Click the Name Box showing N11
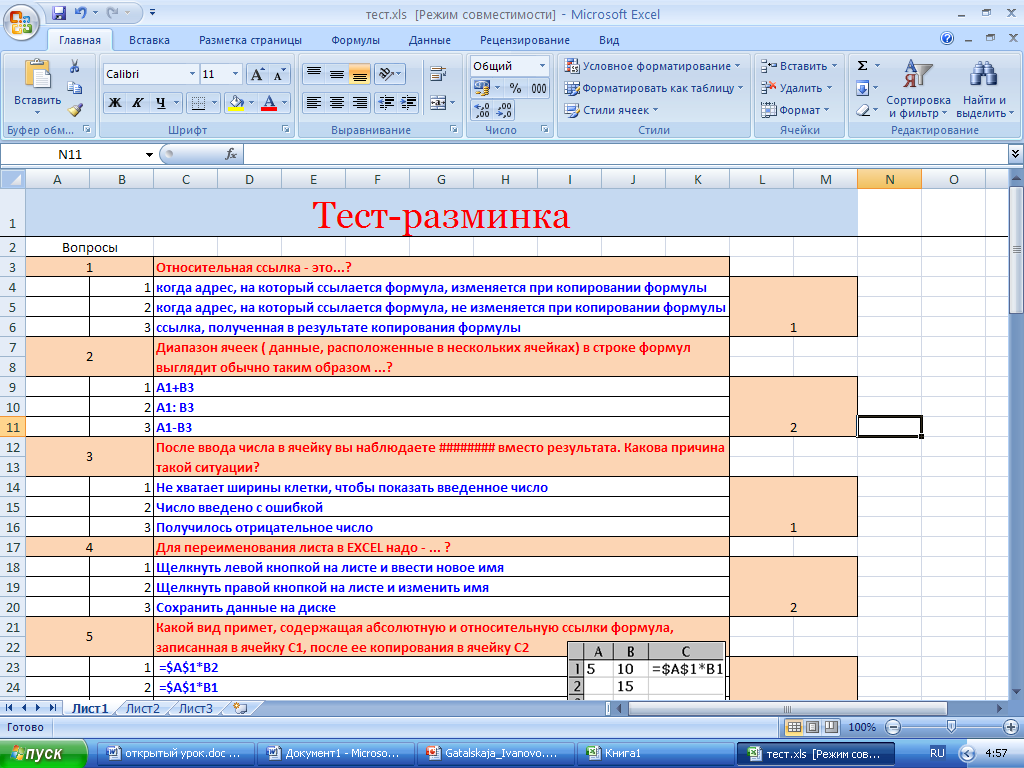This screenshot has height=768, width=1024. (71, 154)
